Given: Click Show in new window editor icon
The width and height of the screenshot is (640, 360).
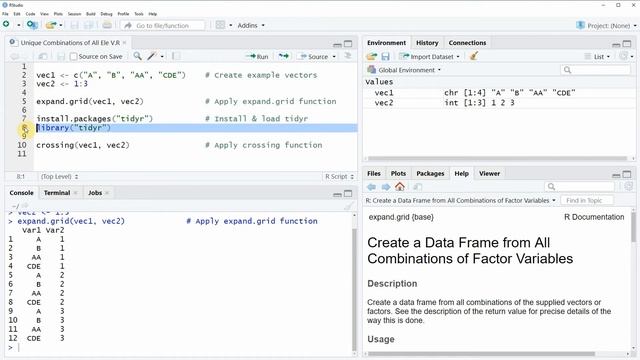Looking at the screenshot, I should [x=43, y=56].
